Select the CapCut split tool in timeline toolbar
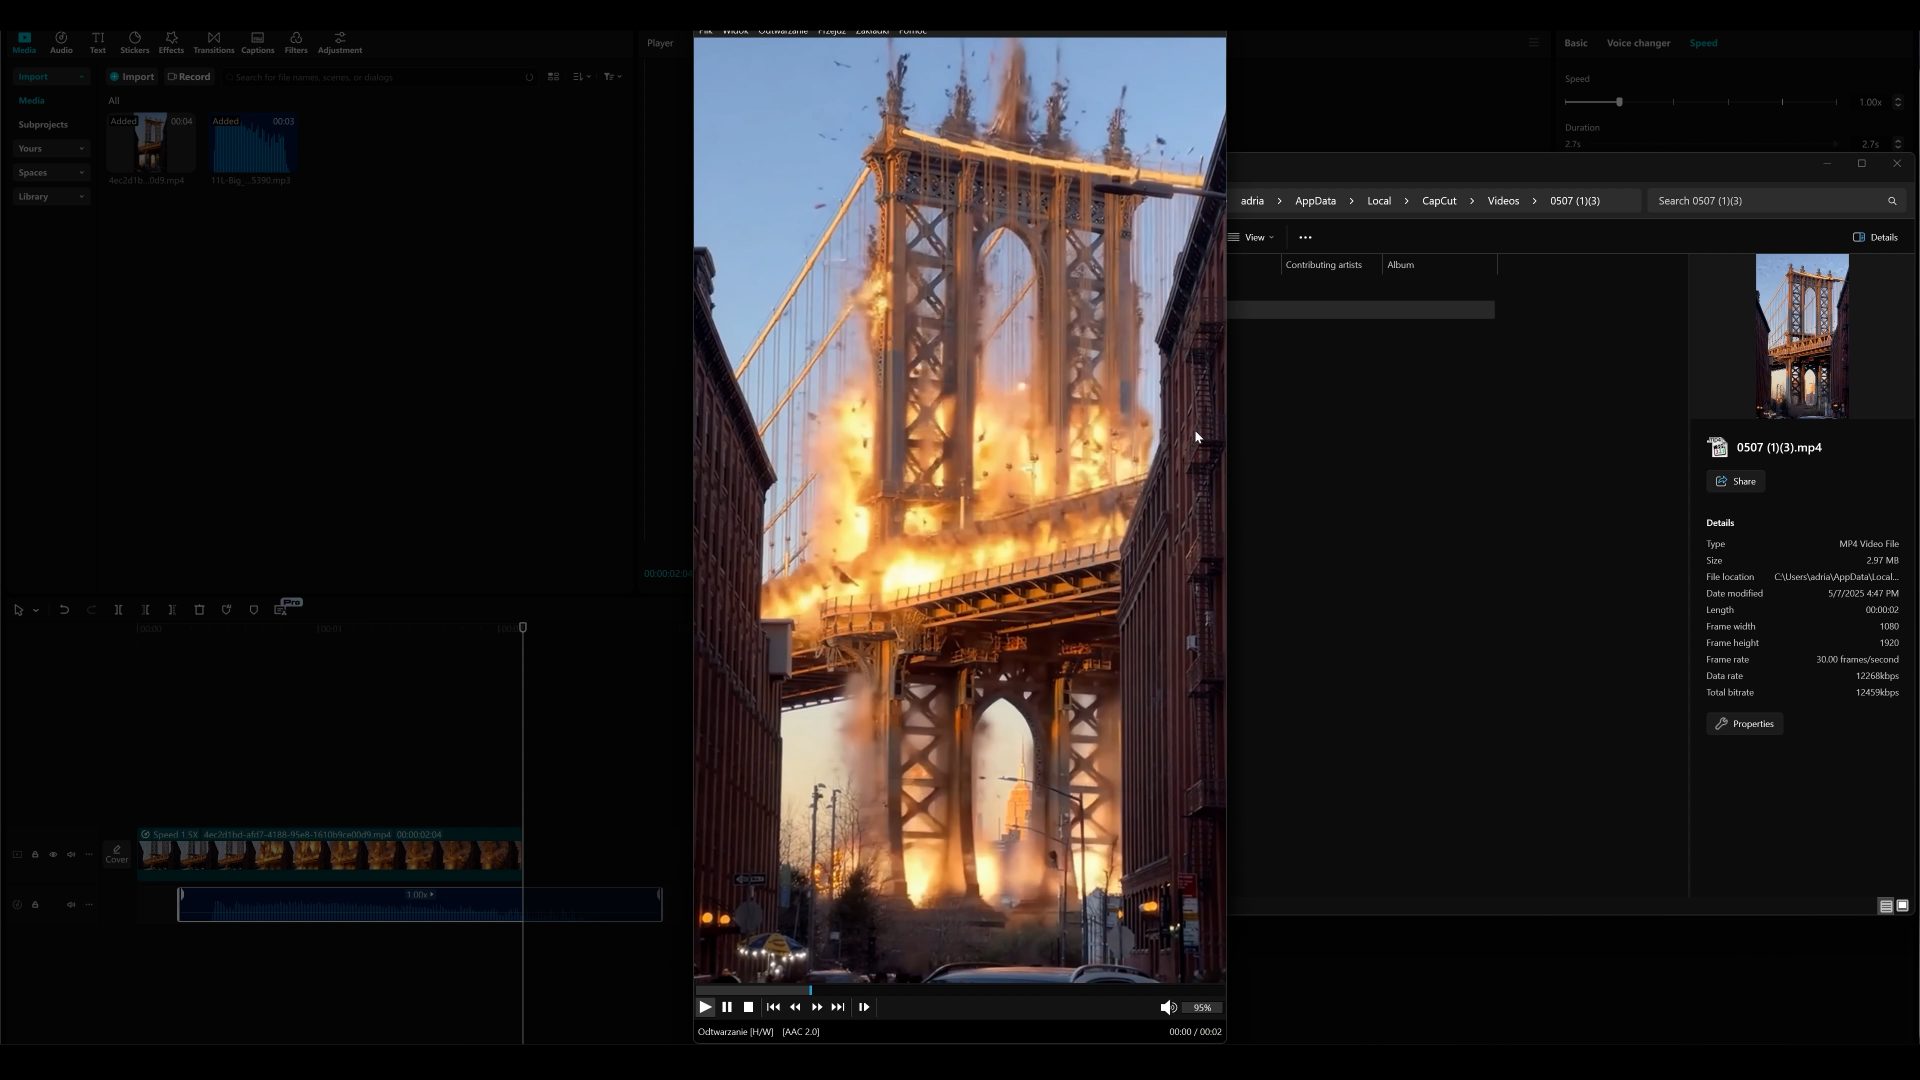The width and height of the screenshot is (1920, 1080). (118, 610)
